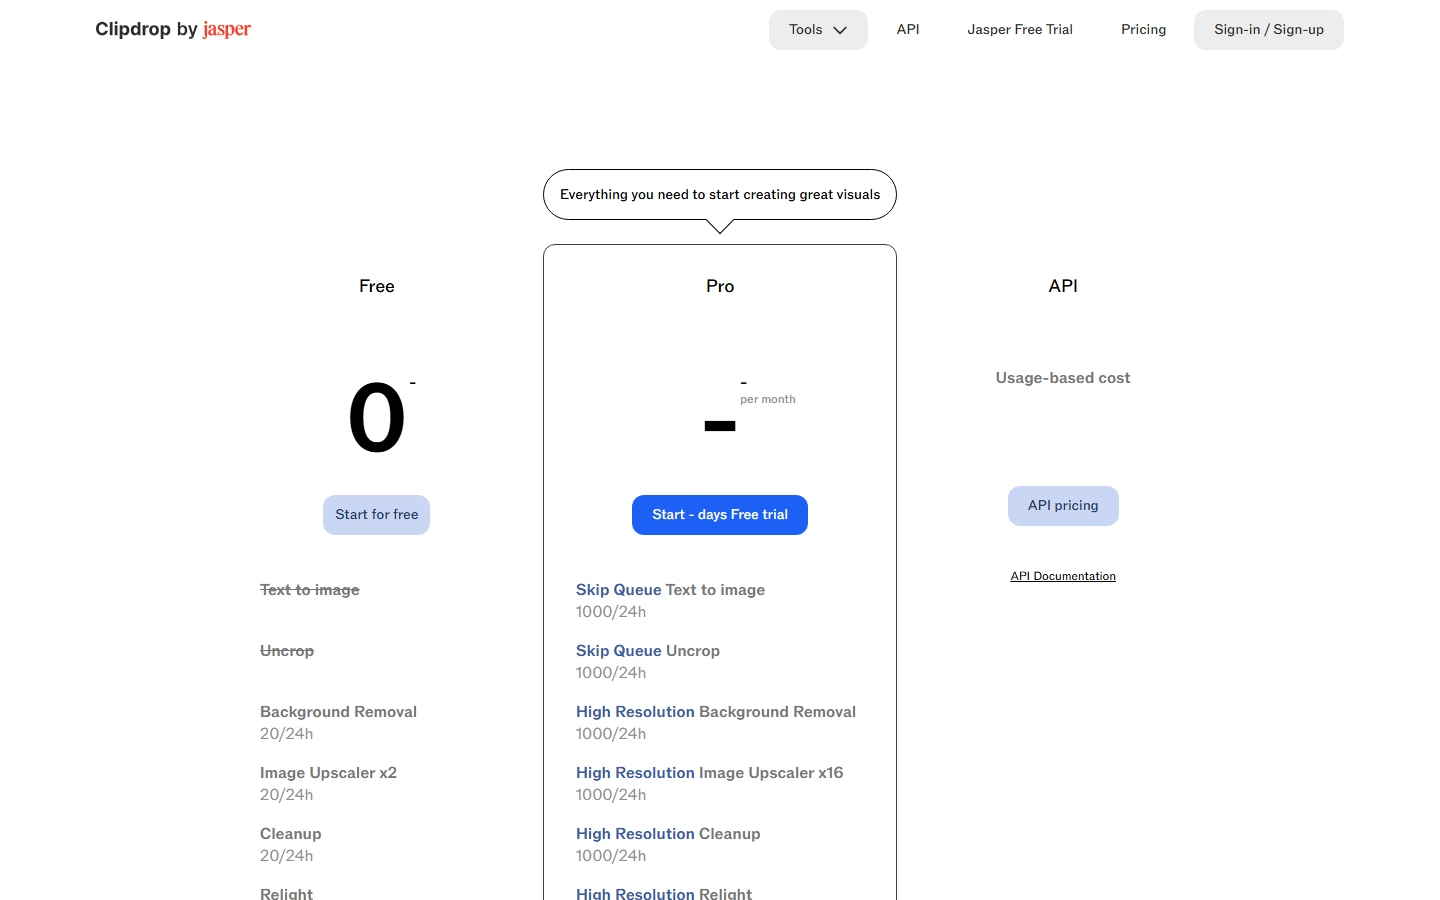Click High Resolution Cleanup feature

point(668,834)
